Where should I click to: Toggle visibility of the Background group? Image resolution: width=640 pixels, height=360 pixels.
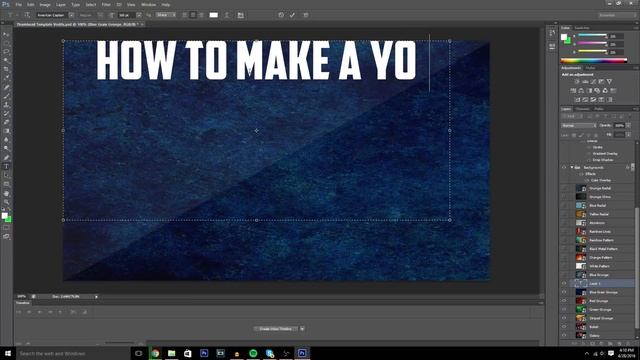[x=564, y=167]
